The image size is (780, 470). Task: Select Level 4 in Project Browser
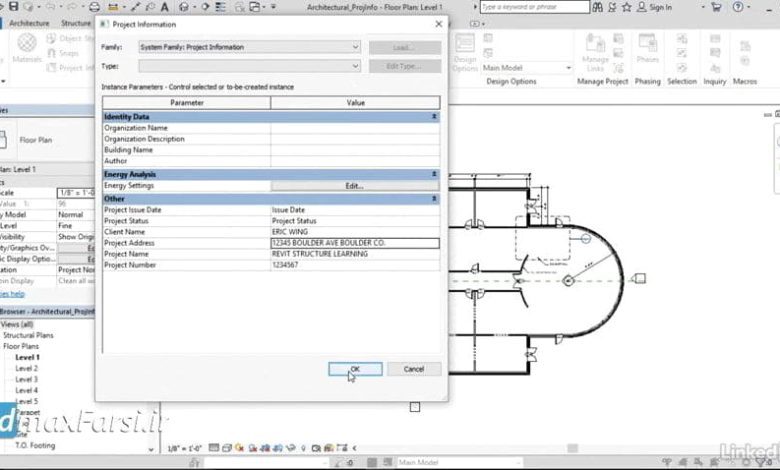pos(26,390)
